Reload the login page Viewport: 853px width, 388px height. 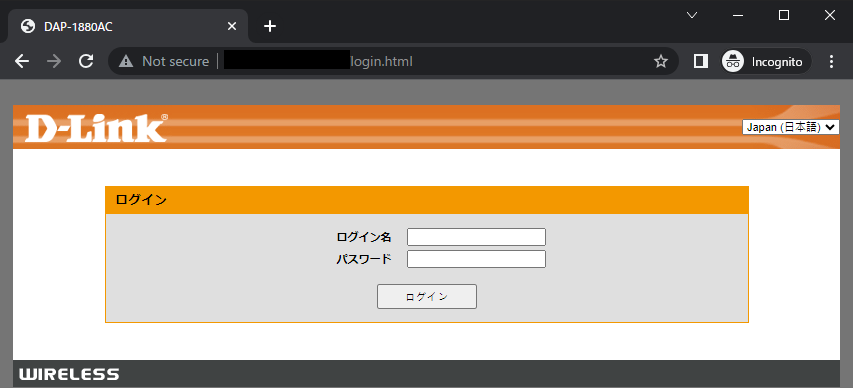pos(86,61)
